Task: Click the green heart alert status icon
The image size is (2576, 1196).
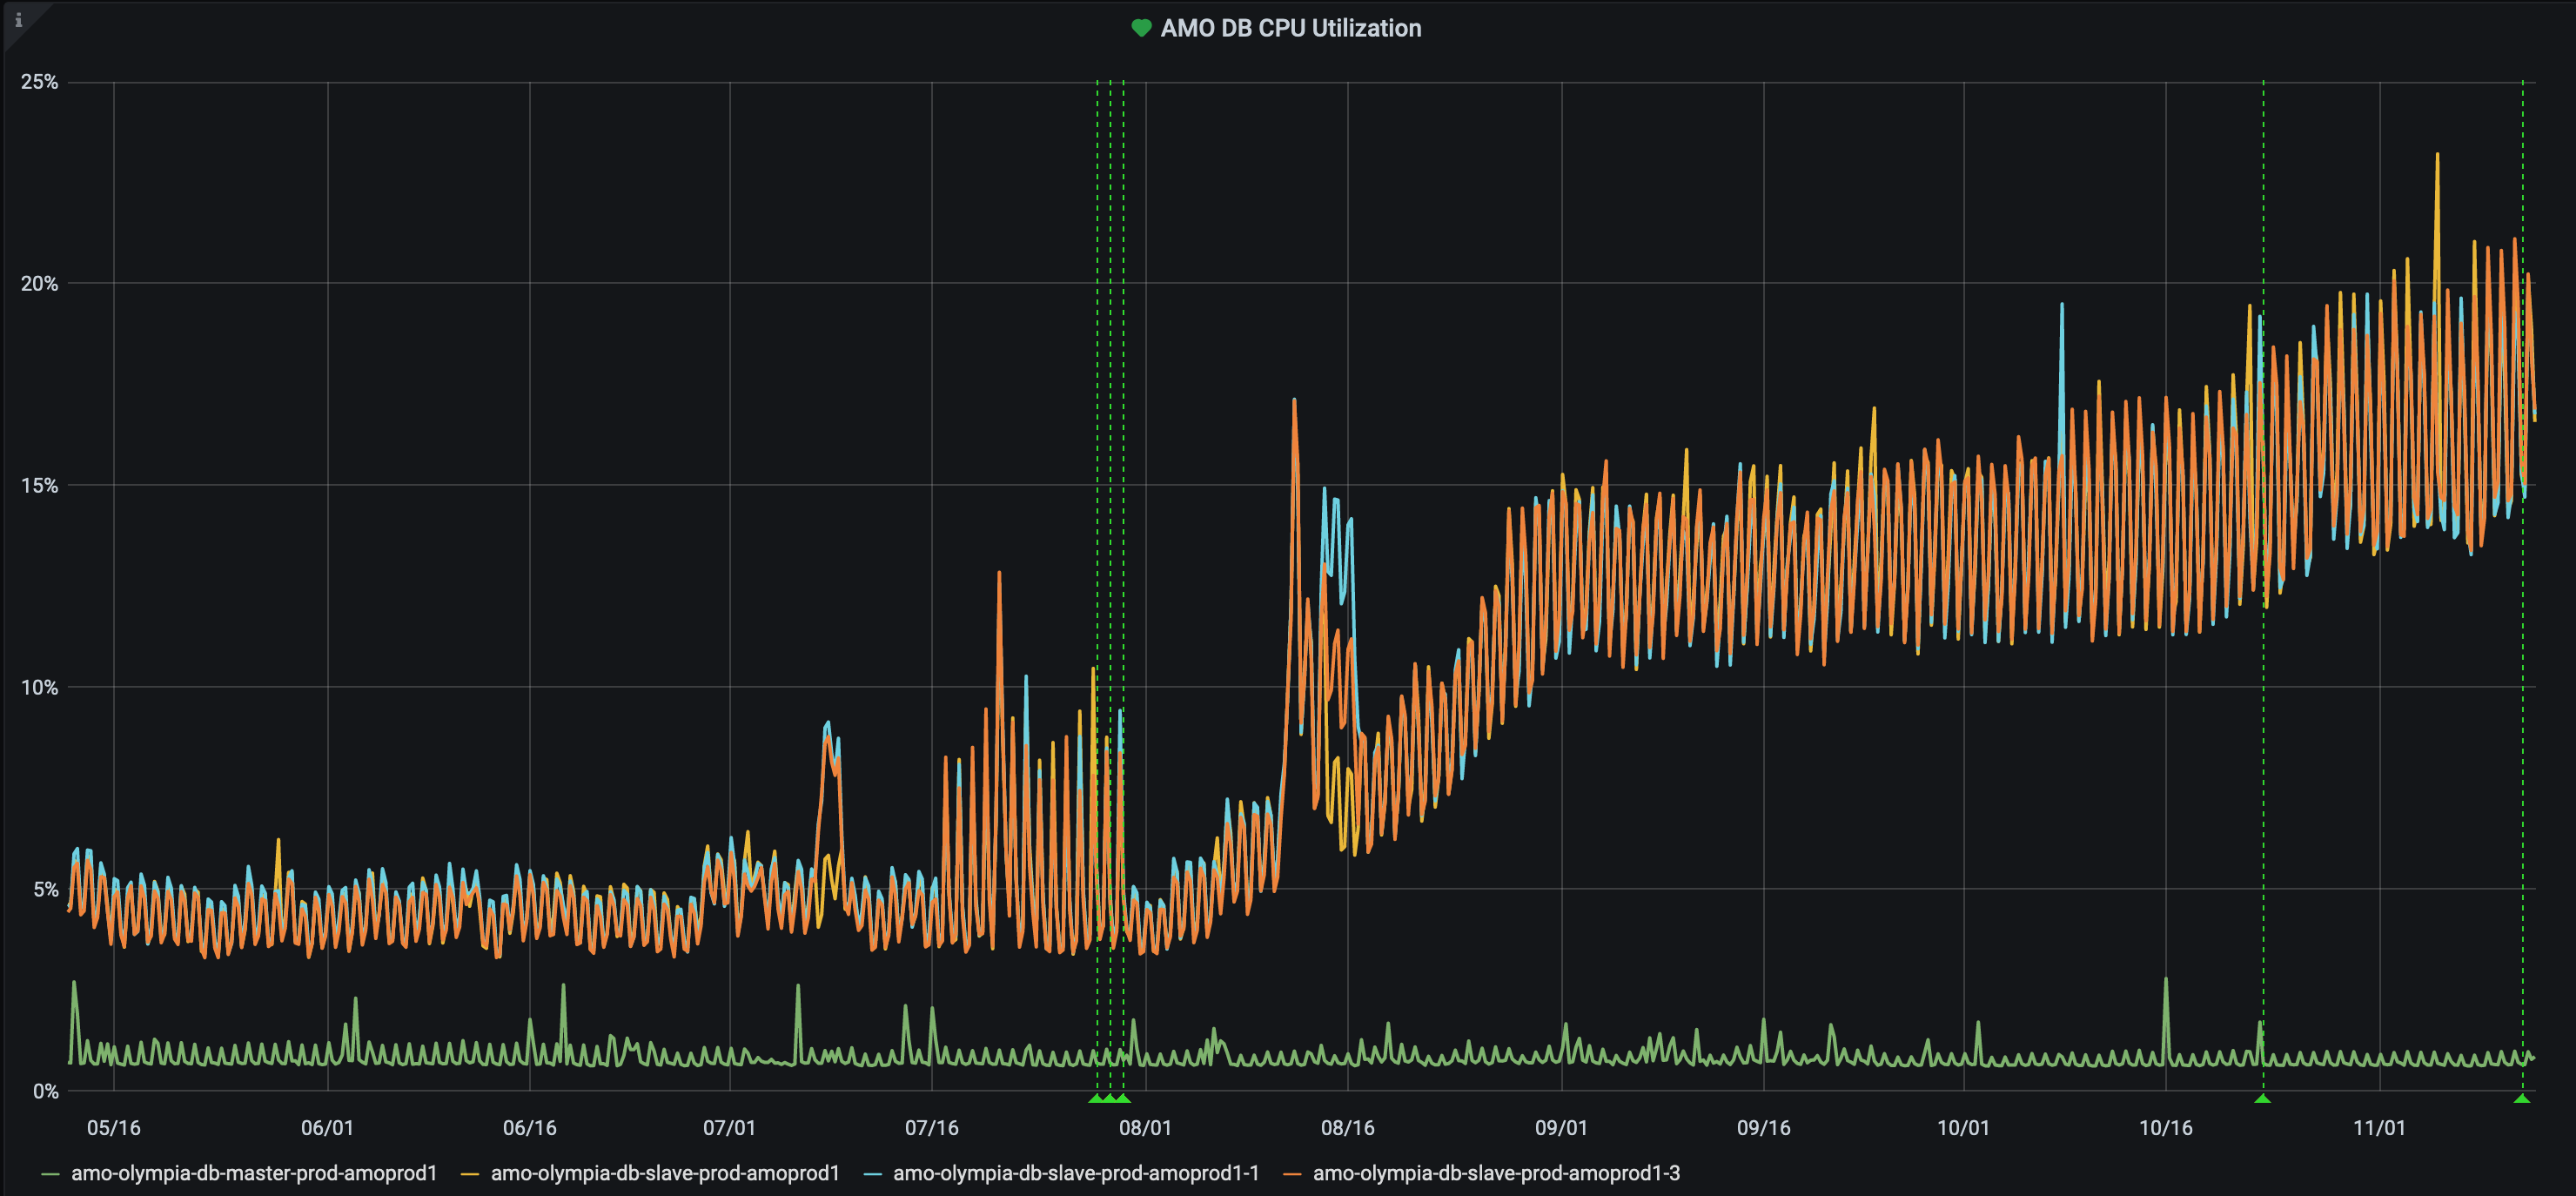Action: tap(1141, 28)
